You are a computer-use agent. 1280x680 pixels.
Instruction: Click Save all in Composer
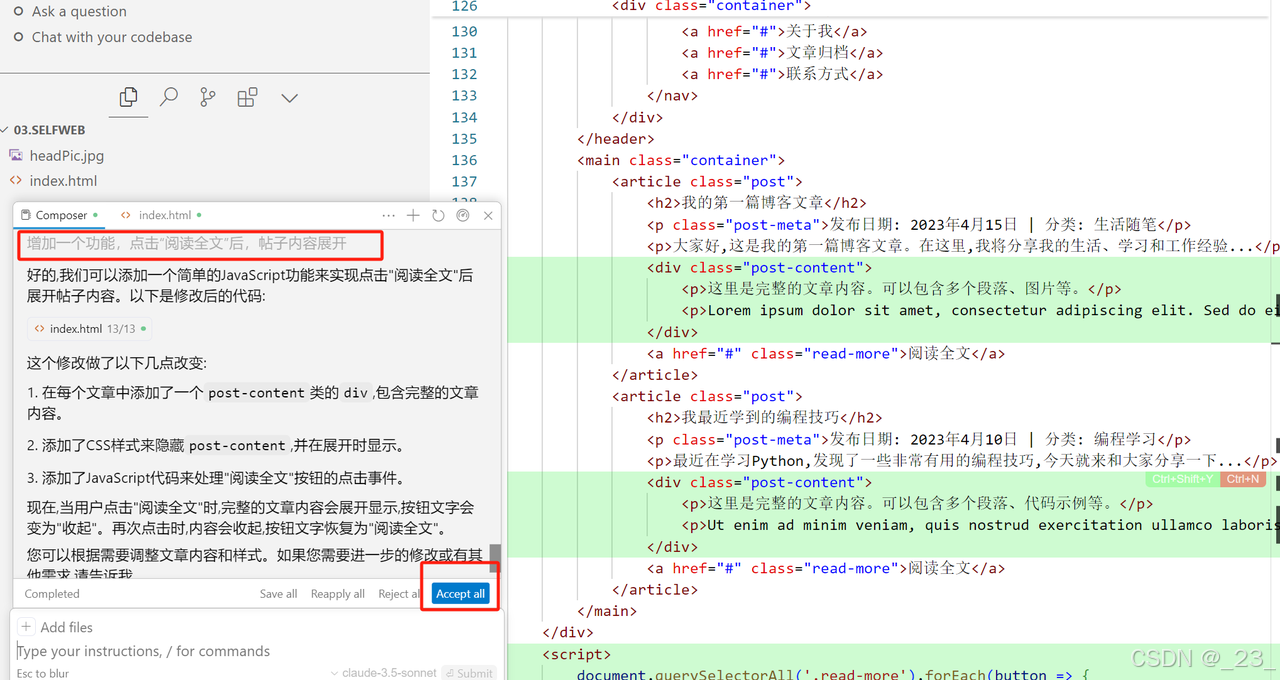[x=278, y=594]
